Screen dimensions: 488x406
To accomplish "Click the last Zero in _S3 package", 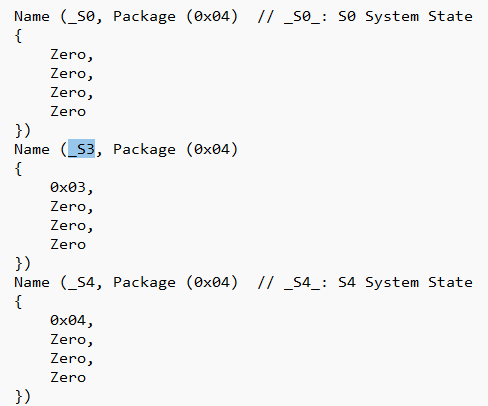I will tap(68, 244).
